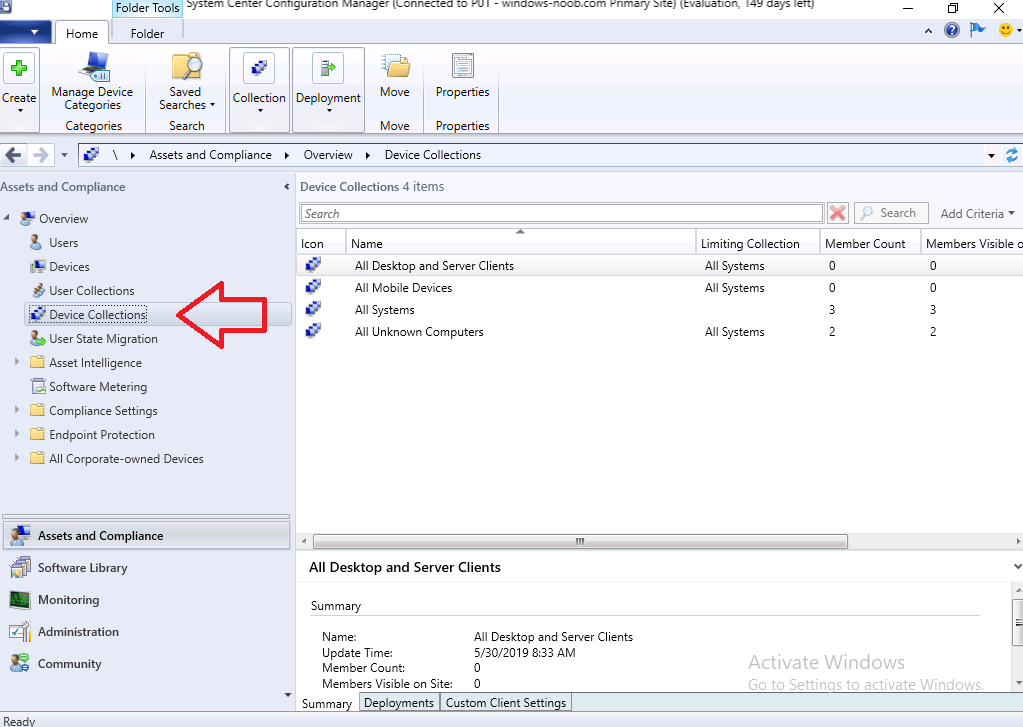The image size is (1023, 727).
Task: Open the Summary details tab
Action: [327, 704]
